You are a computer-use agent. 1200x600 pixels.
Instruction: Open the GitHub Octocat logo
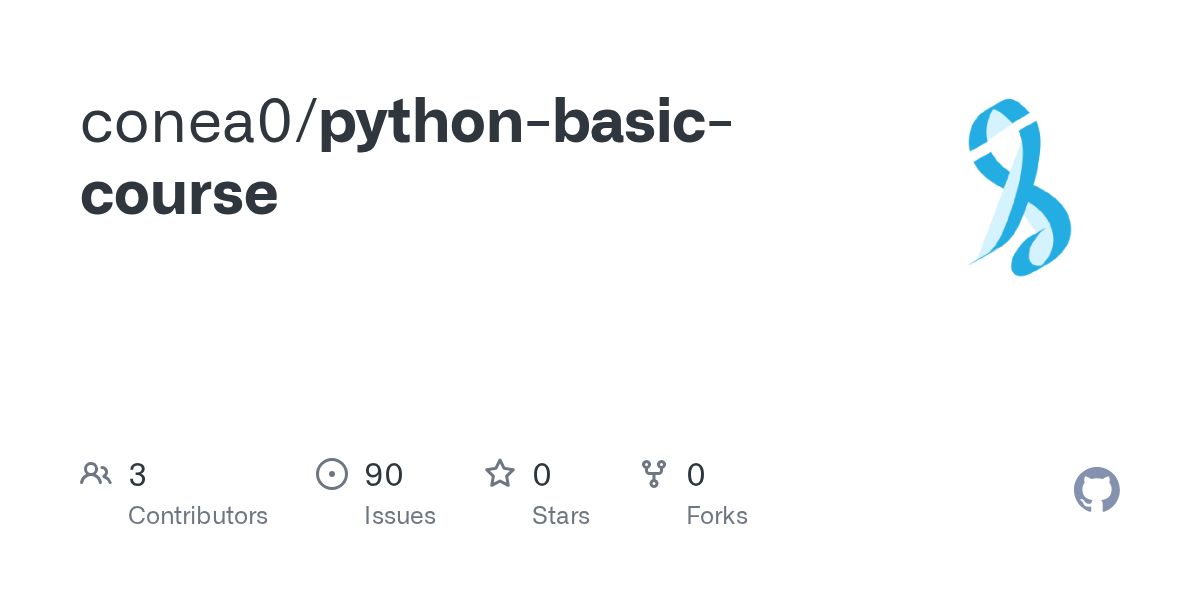(1097, 490)
